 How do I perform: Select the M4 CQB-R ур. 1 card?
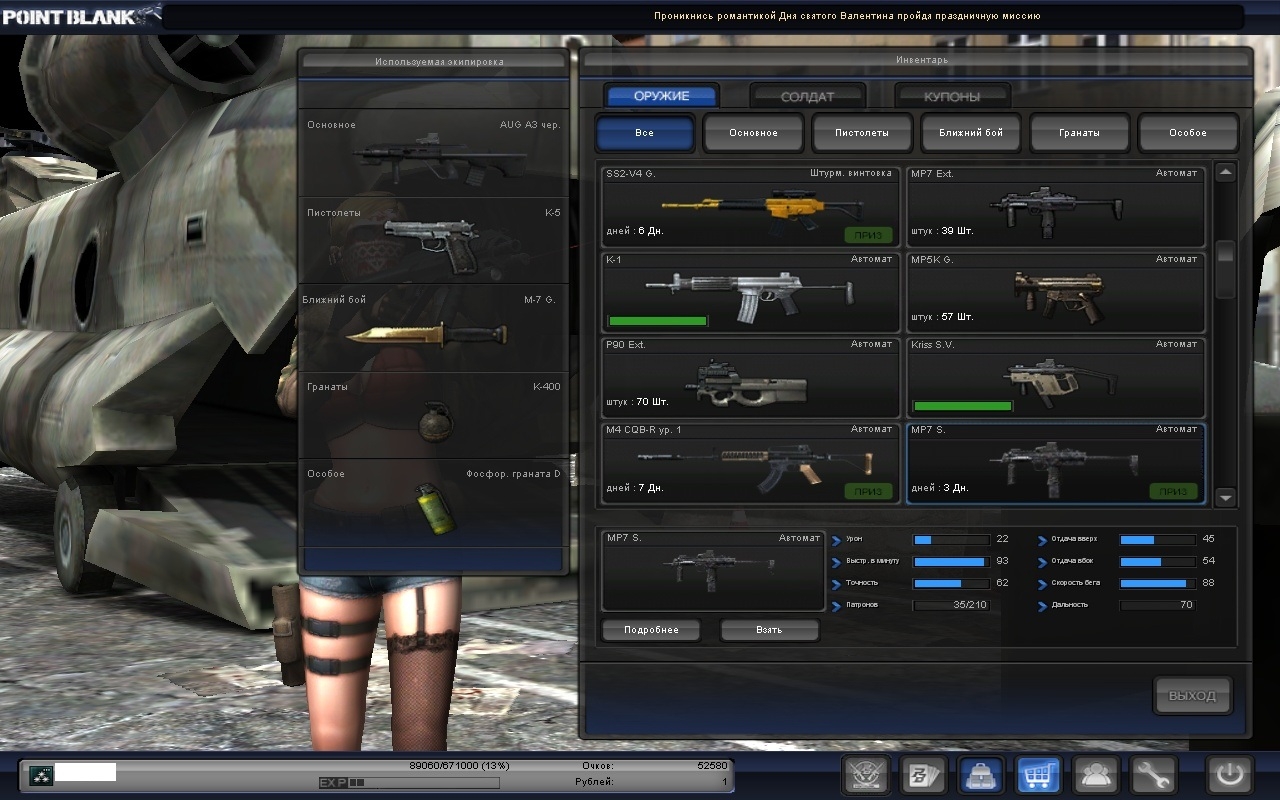click(x=751, y=463)
